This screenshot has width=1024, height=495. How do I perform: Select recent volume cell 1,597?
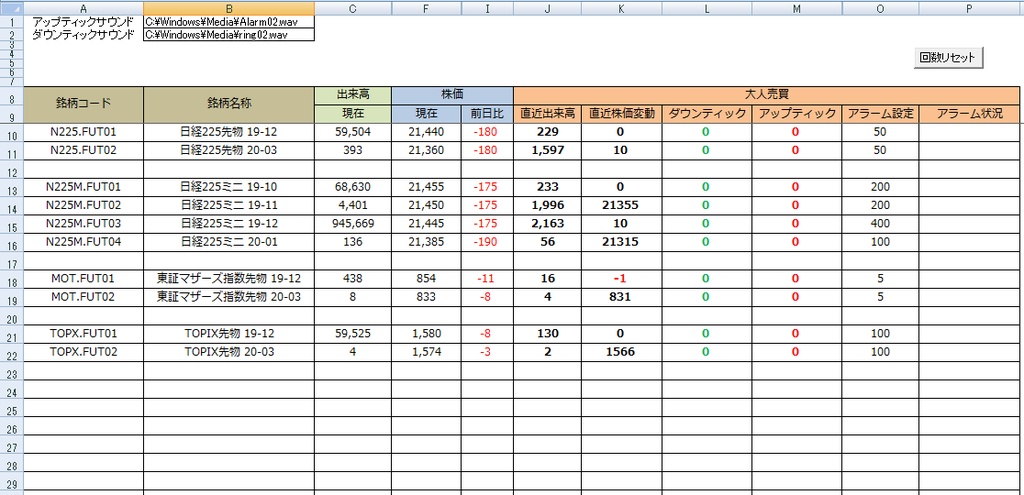click(547, 150)
